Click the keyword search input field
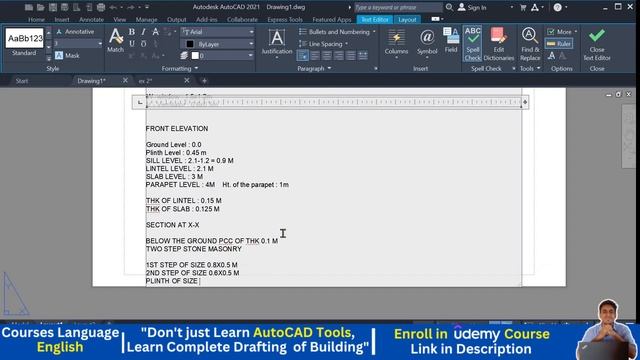The height and width of the screenshot is (360, 640). pyautogui.click(x=398, y=7)
